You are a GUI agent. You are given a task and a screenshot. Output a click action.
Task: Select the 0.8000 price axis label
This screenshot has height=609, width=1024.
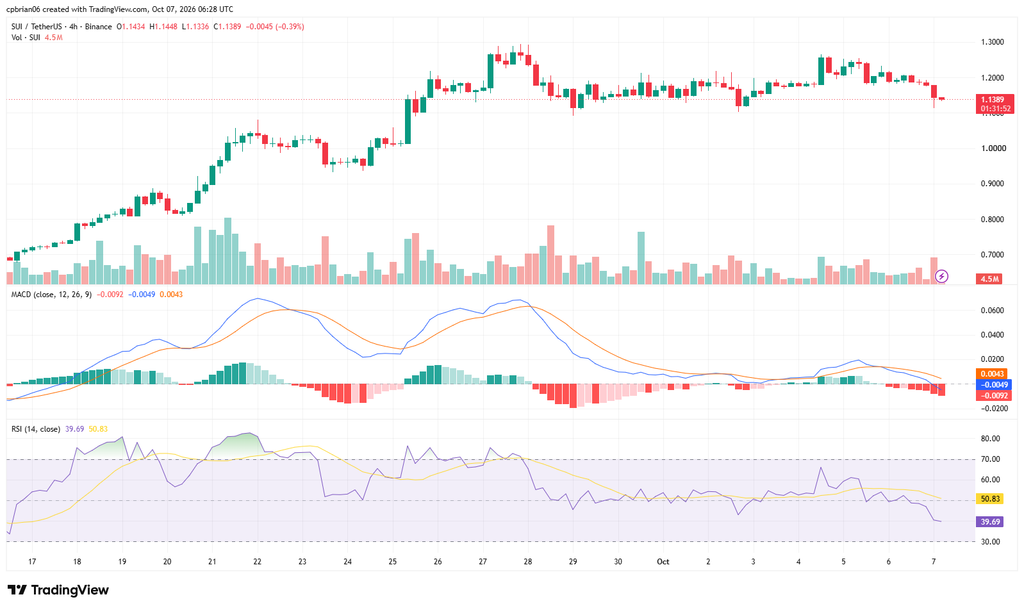coord(992,219)
